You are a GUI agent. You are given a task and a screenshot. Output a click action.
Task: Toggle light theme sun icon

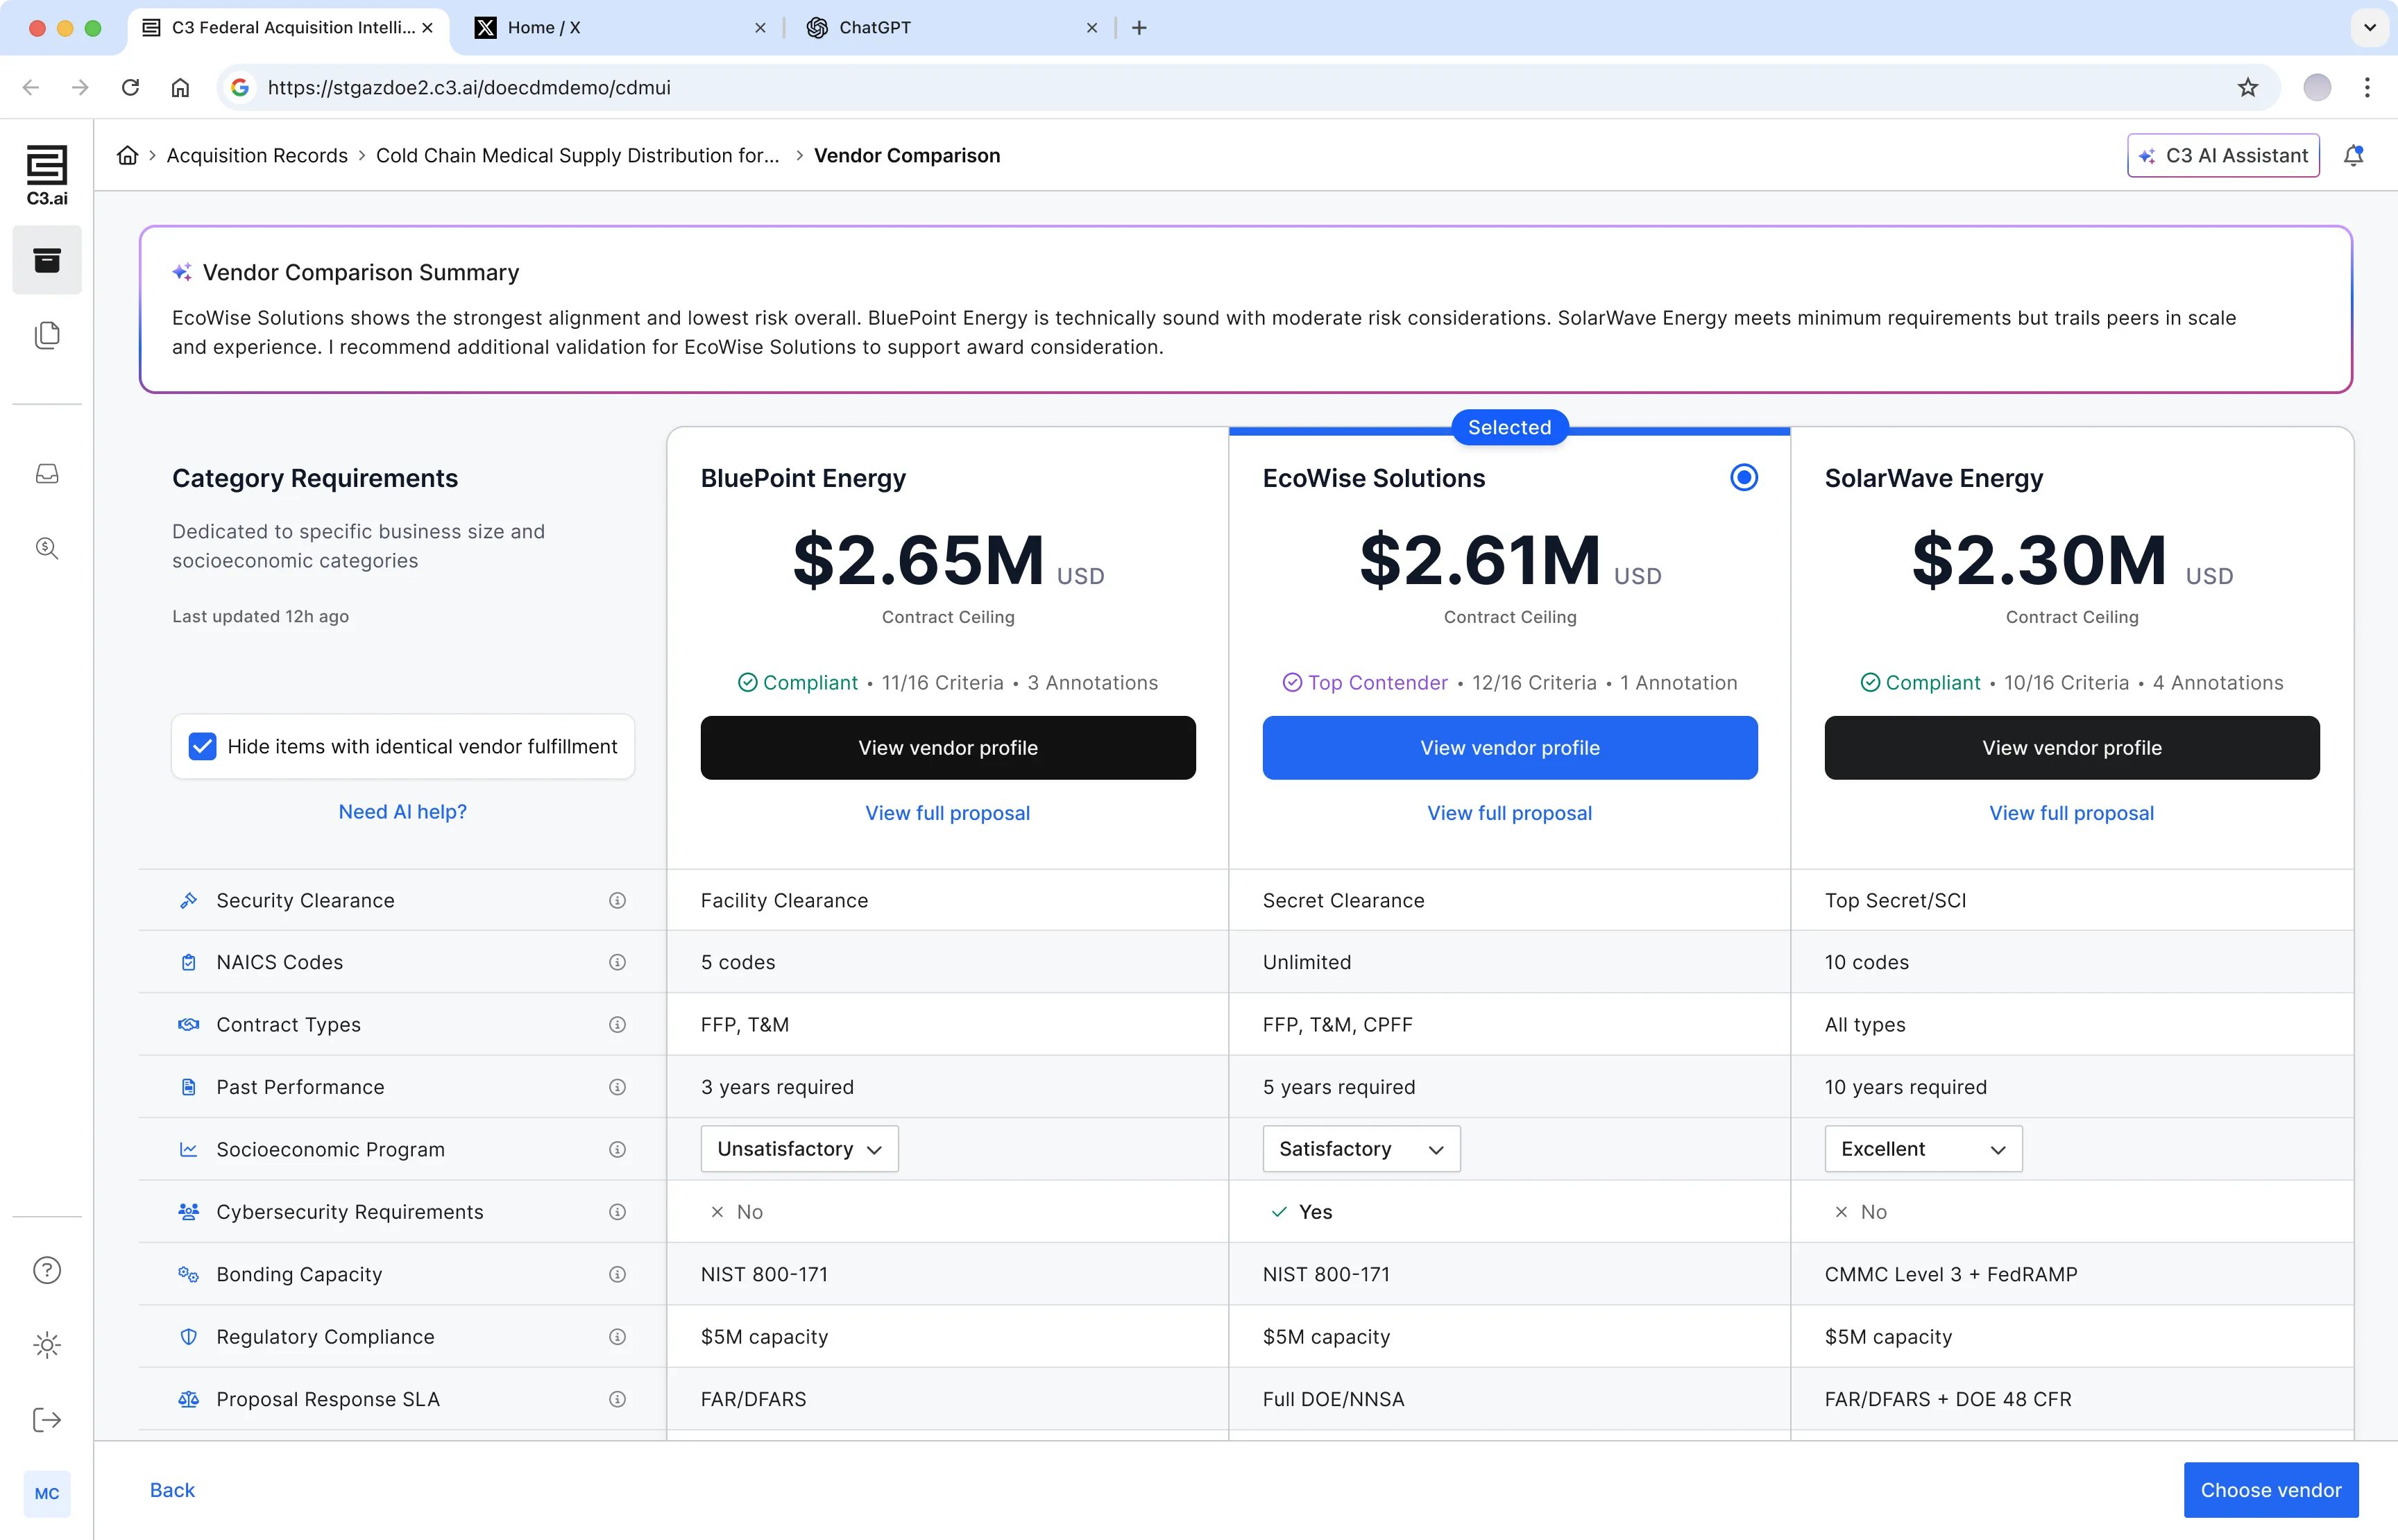click(x=47, y=1345)
